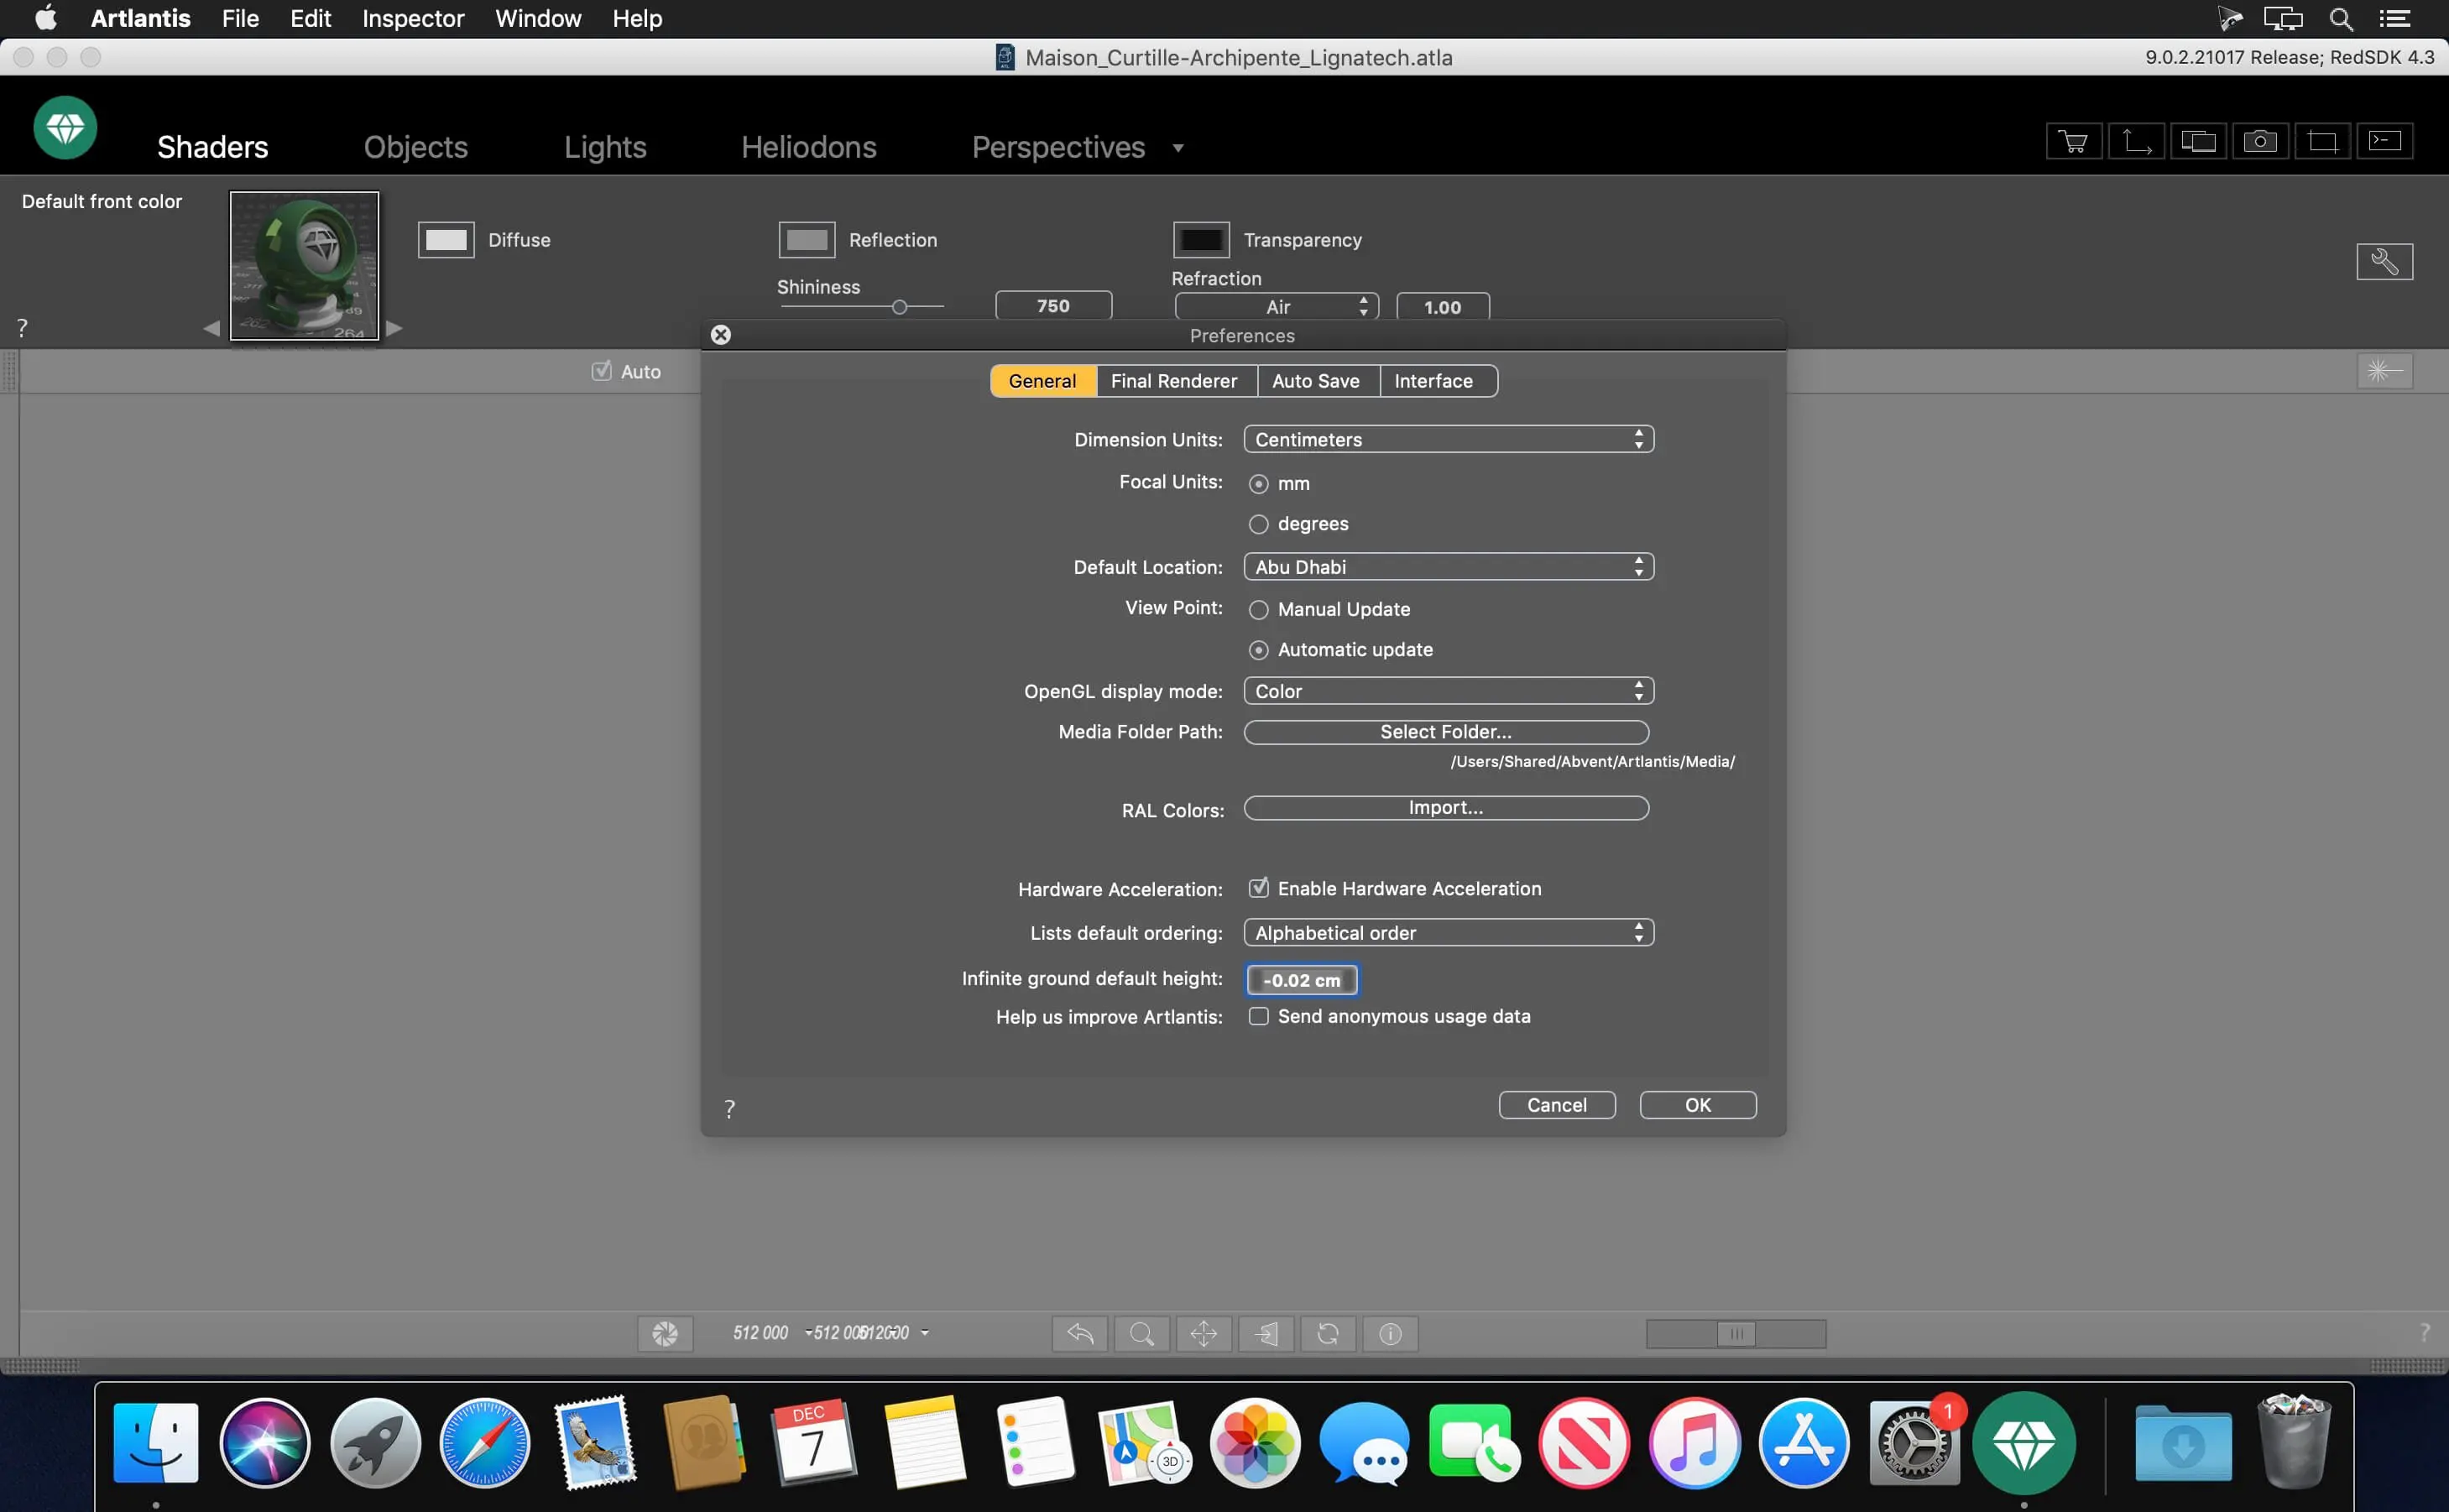Open the render area tool
The height and width of the screenshot is (1512, 2449).
click(2322, 140)
